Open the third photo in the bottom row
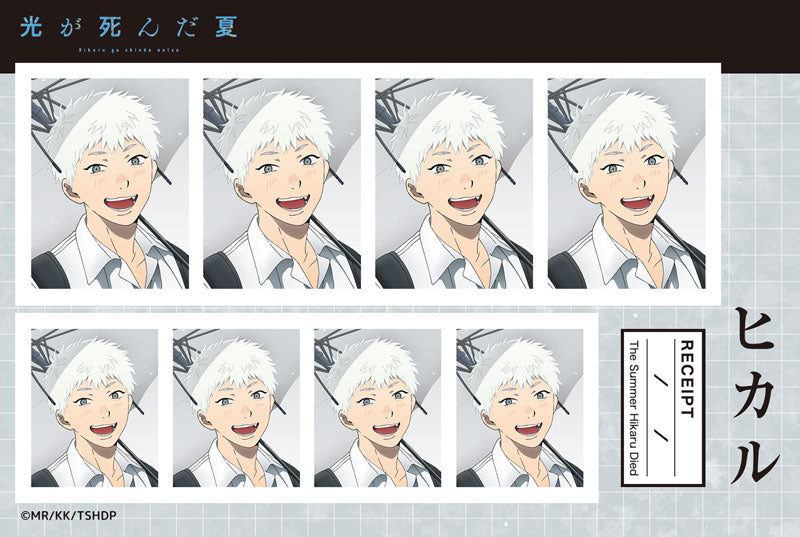The image size is (800, 537). click(378, 408)
